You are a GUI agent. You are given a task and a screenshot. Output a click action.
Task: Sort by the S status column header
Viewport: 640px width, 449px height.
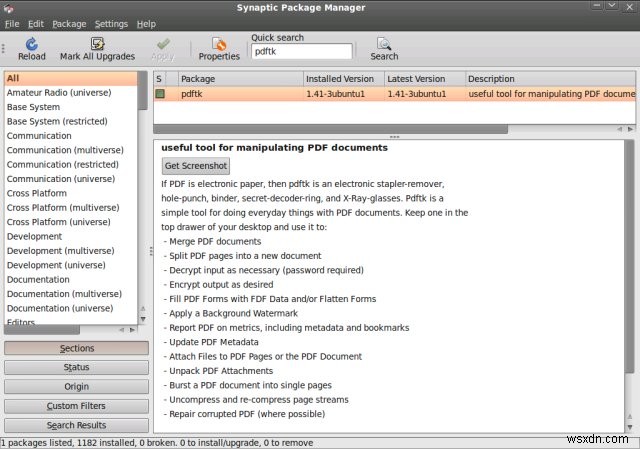[x=159, y=79]
